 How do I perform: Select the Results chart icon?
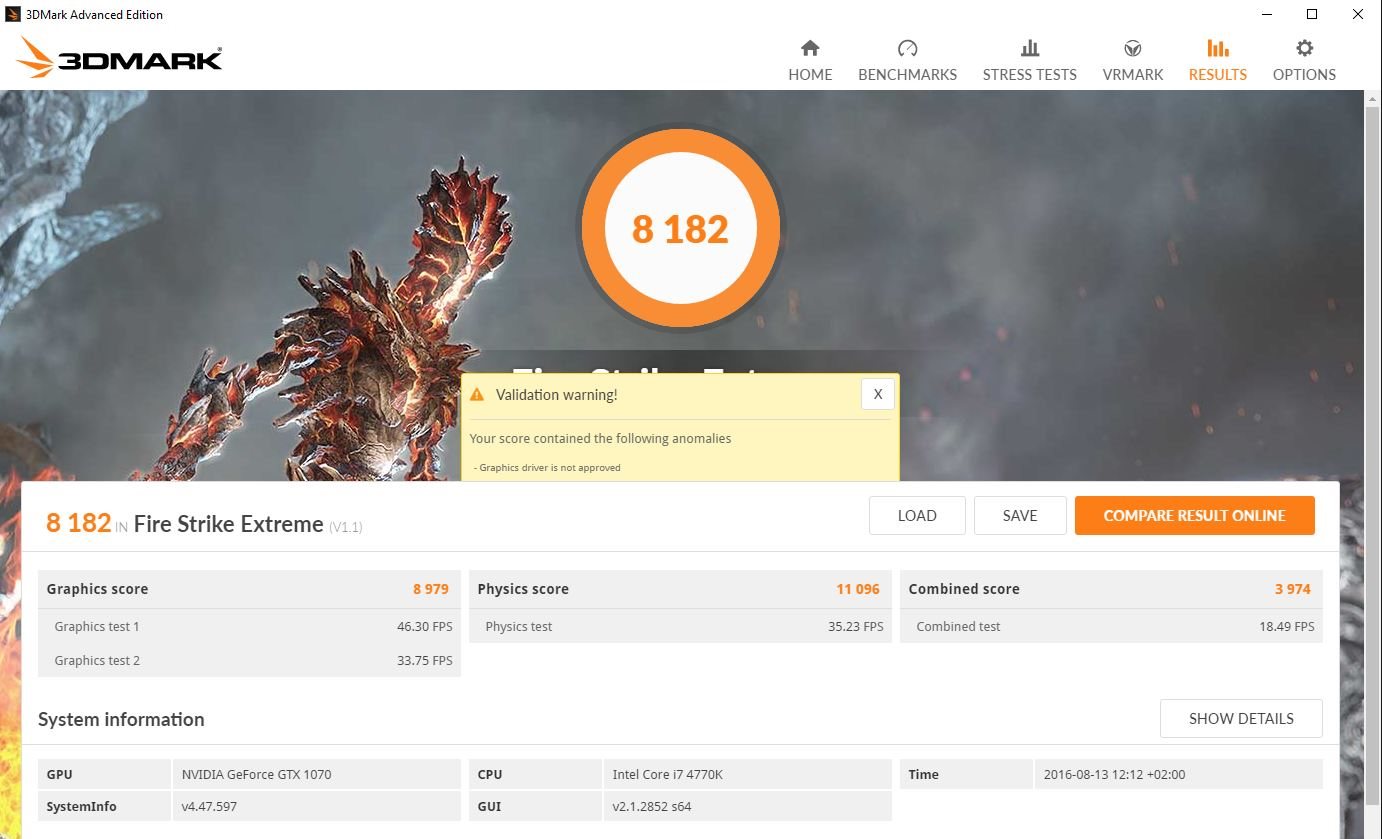coord(1217,48)
